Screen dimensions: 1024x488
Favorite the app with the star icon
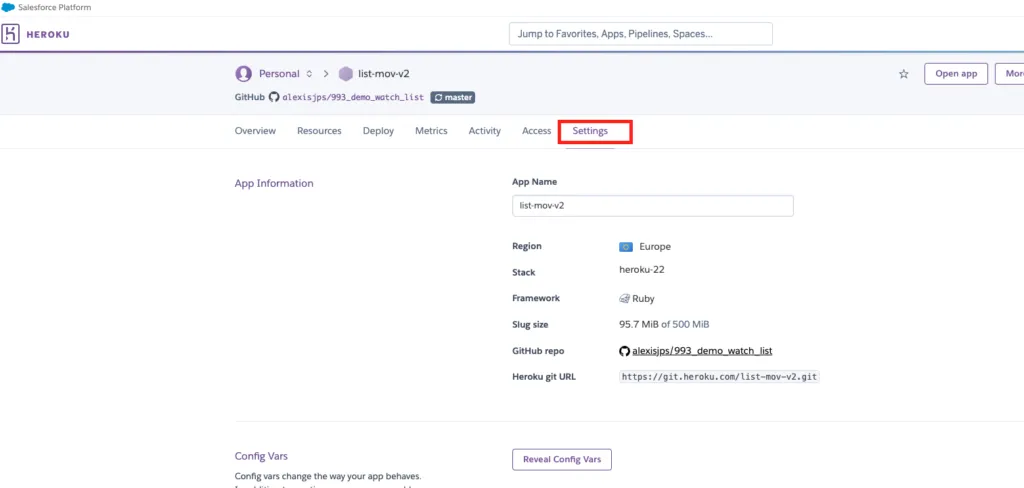click(x=904, y=74)
